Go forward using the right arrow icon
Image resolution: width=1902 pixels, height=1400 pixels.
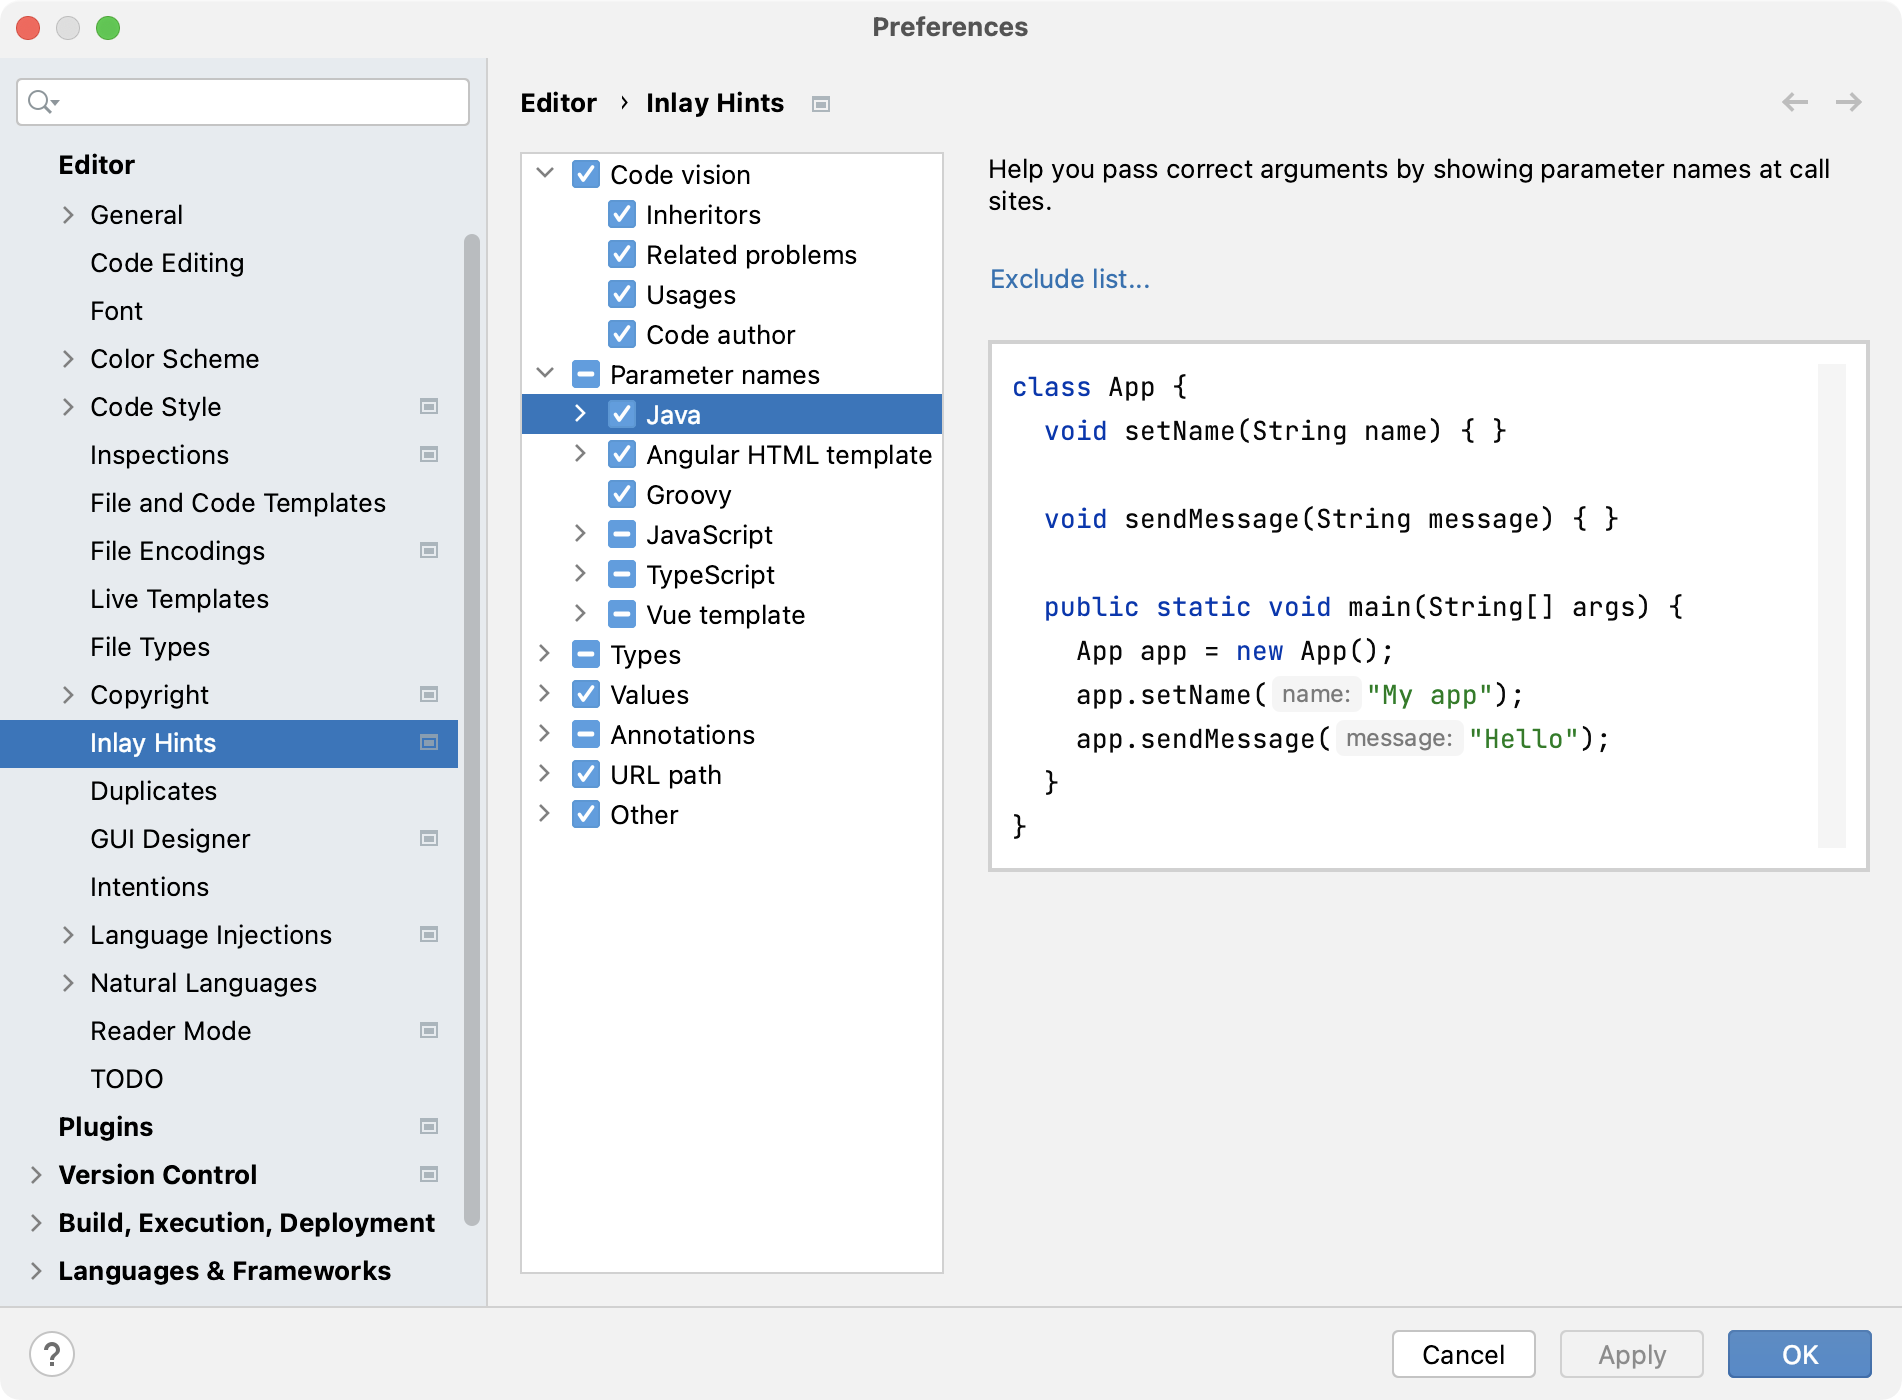1848,102
